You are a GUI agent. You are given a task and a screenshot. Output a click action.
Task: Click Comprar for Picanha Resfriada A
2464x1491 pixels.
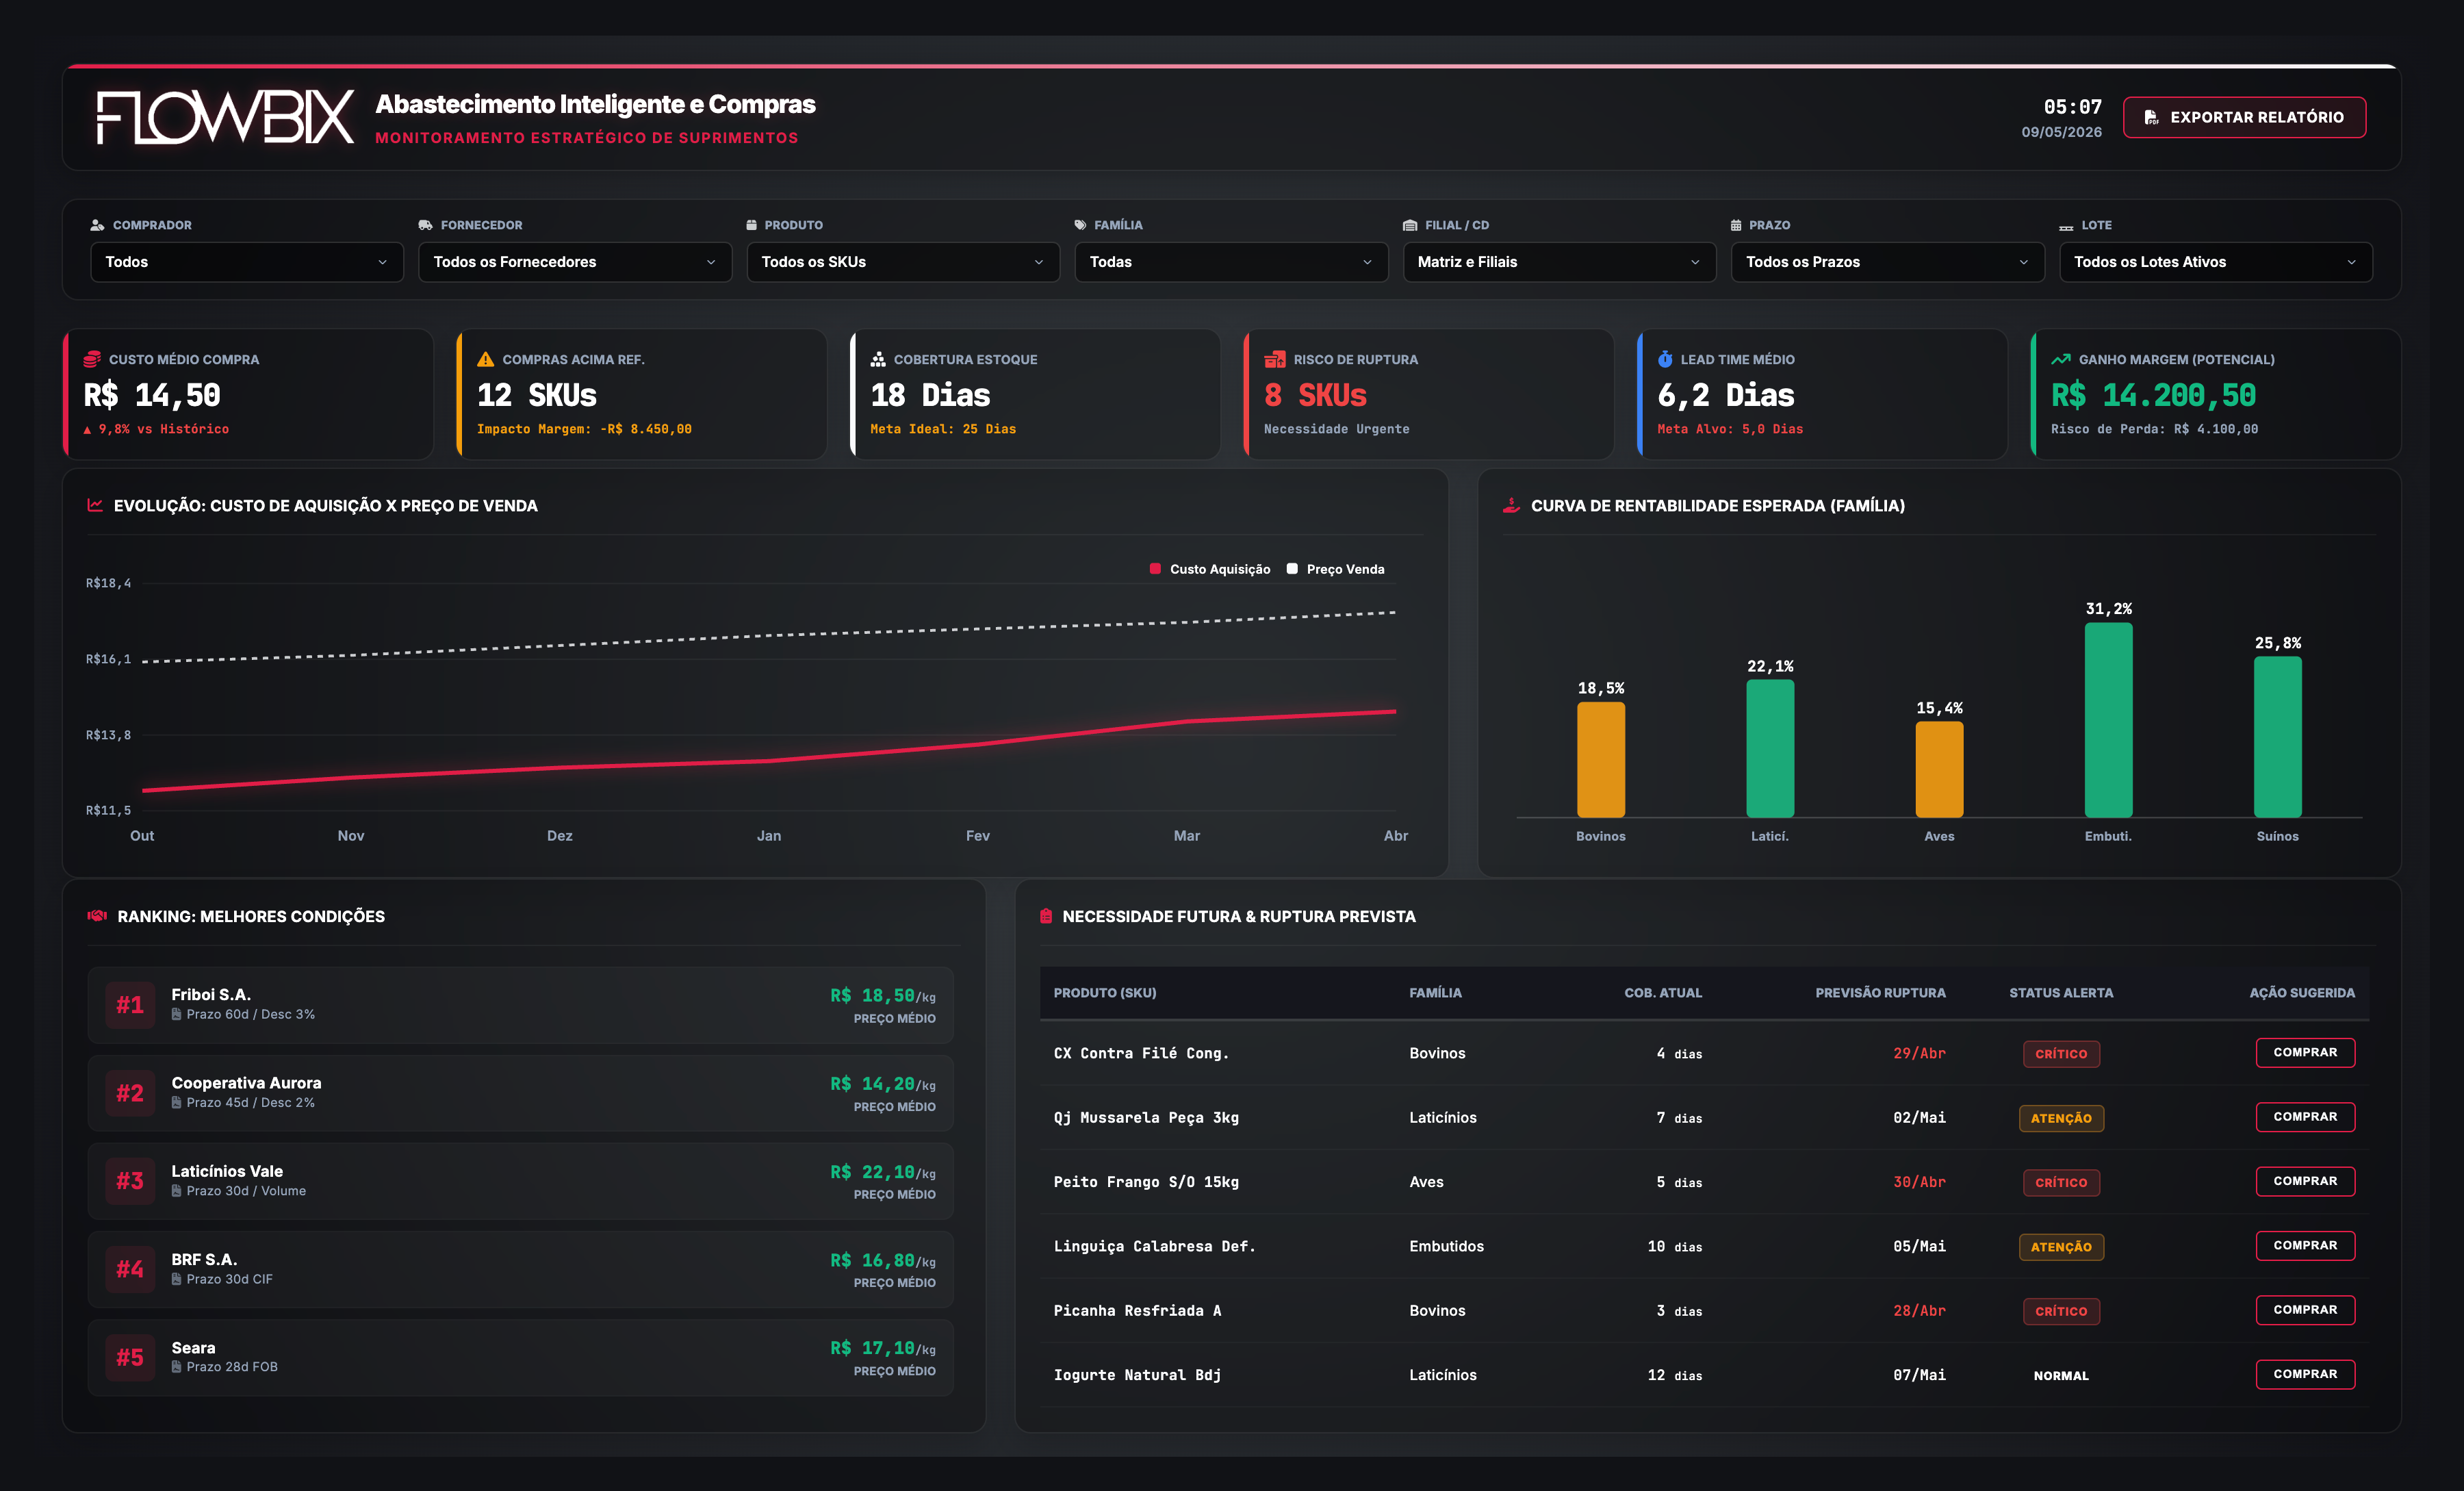(2305, 1310)
